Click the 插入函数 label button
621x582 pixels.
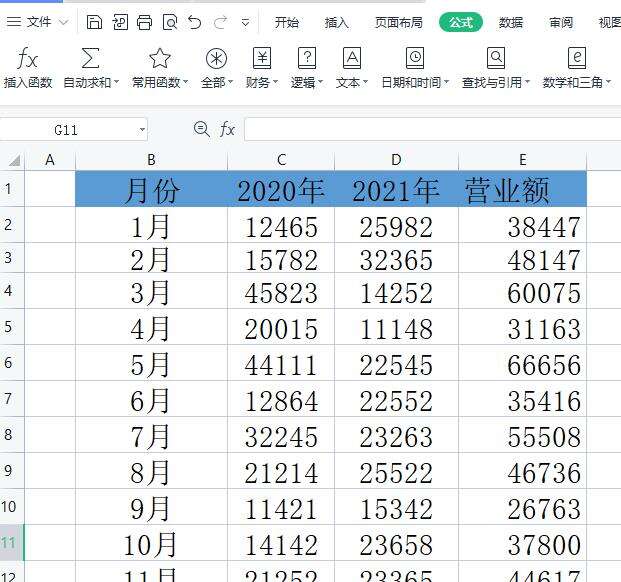(28, 82)
